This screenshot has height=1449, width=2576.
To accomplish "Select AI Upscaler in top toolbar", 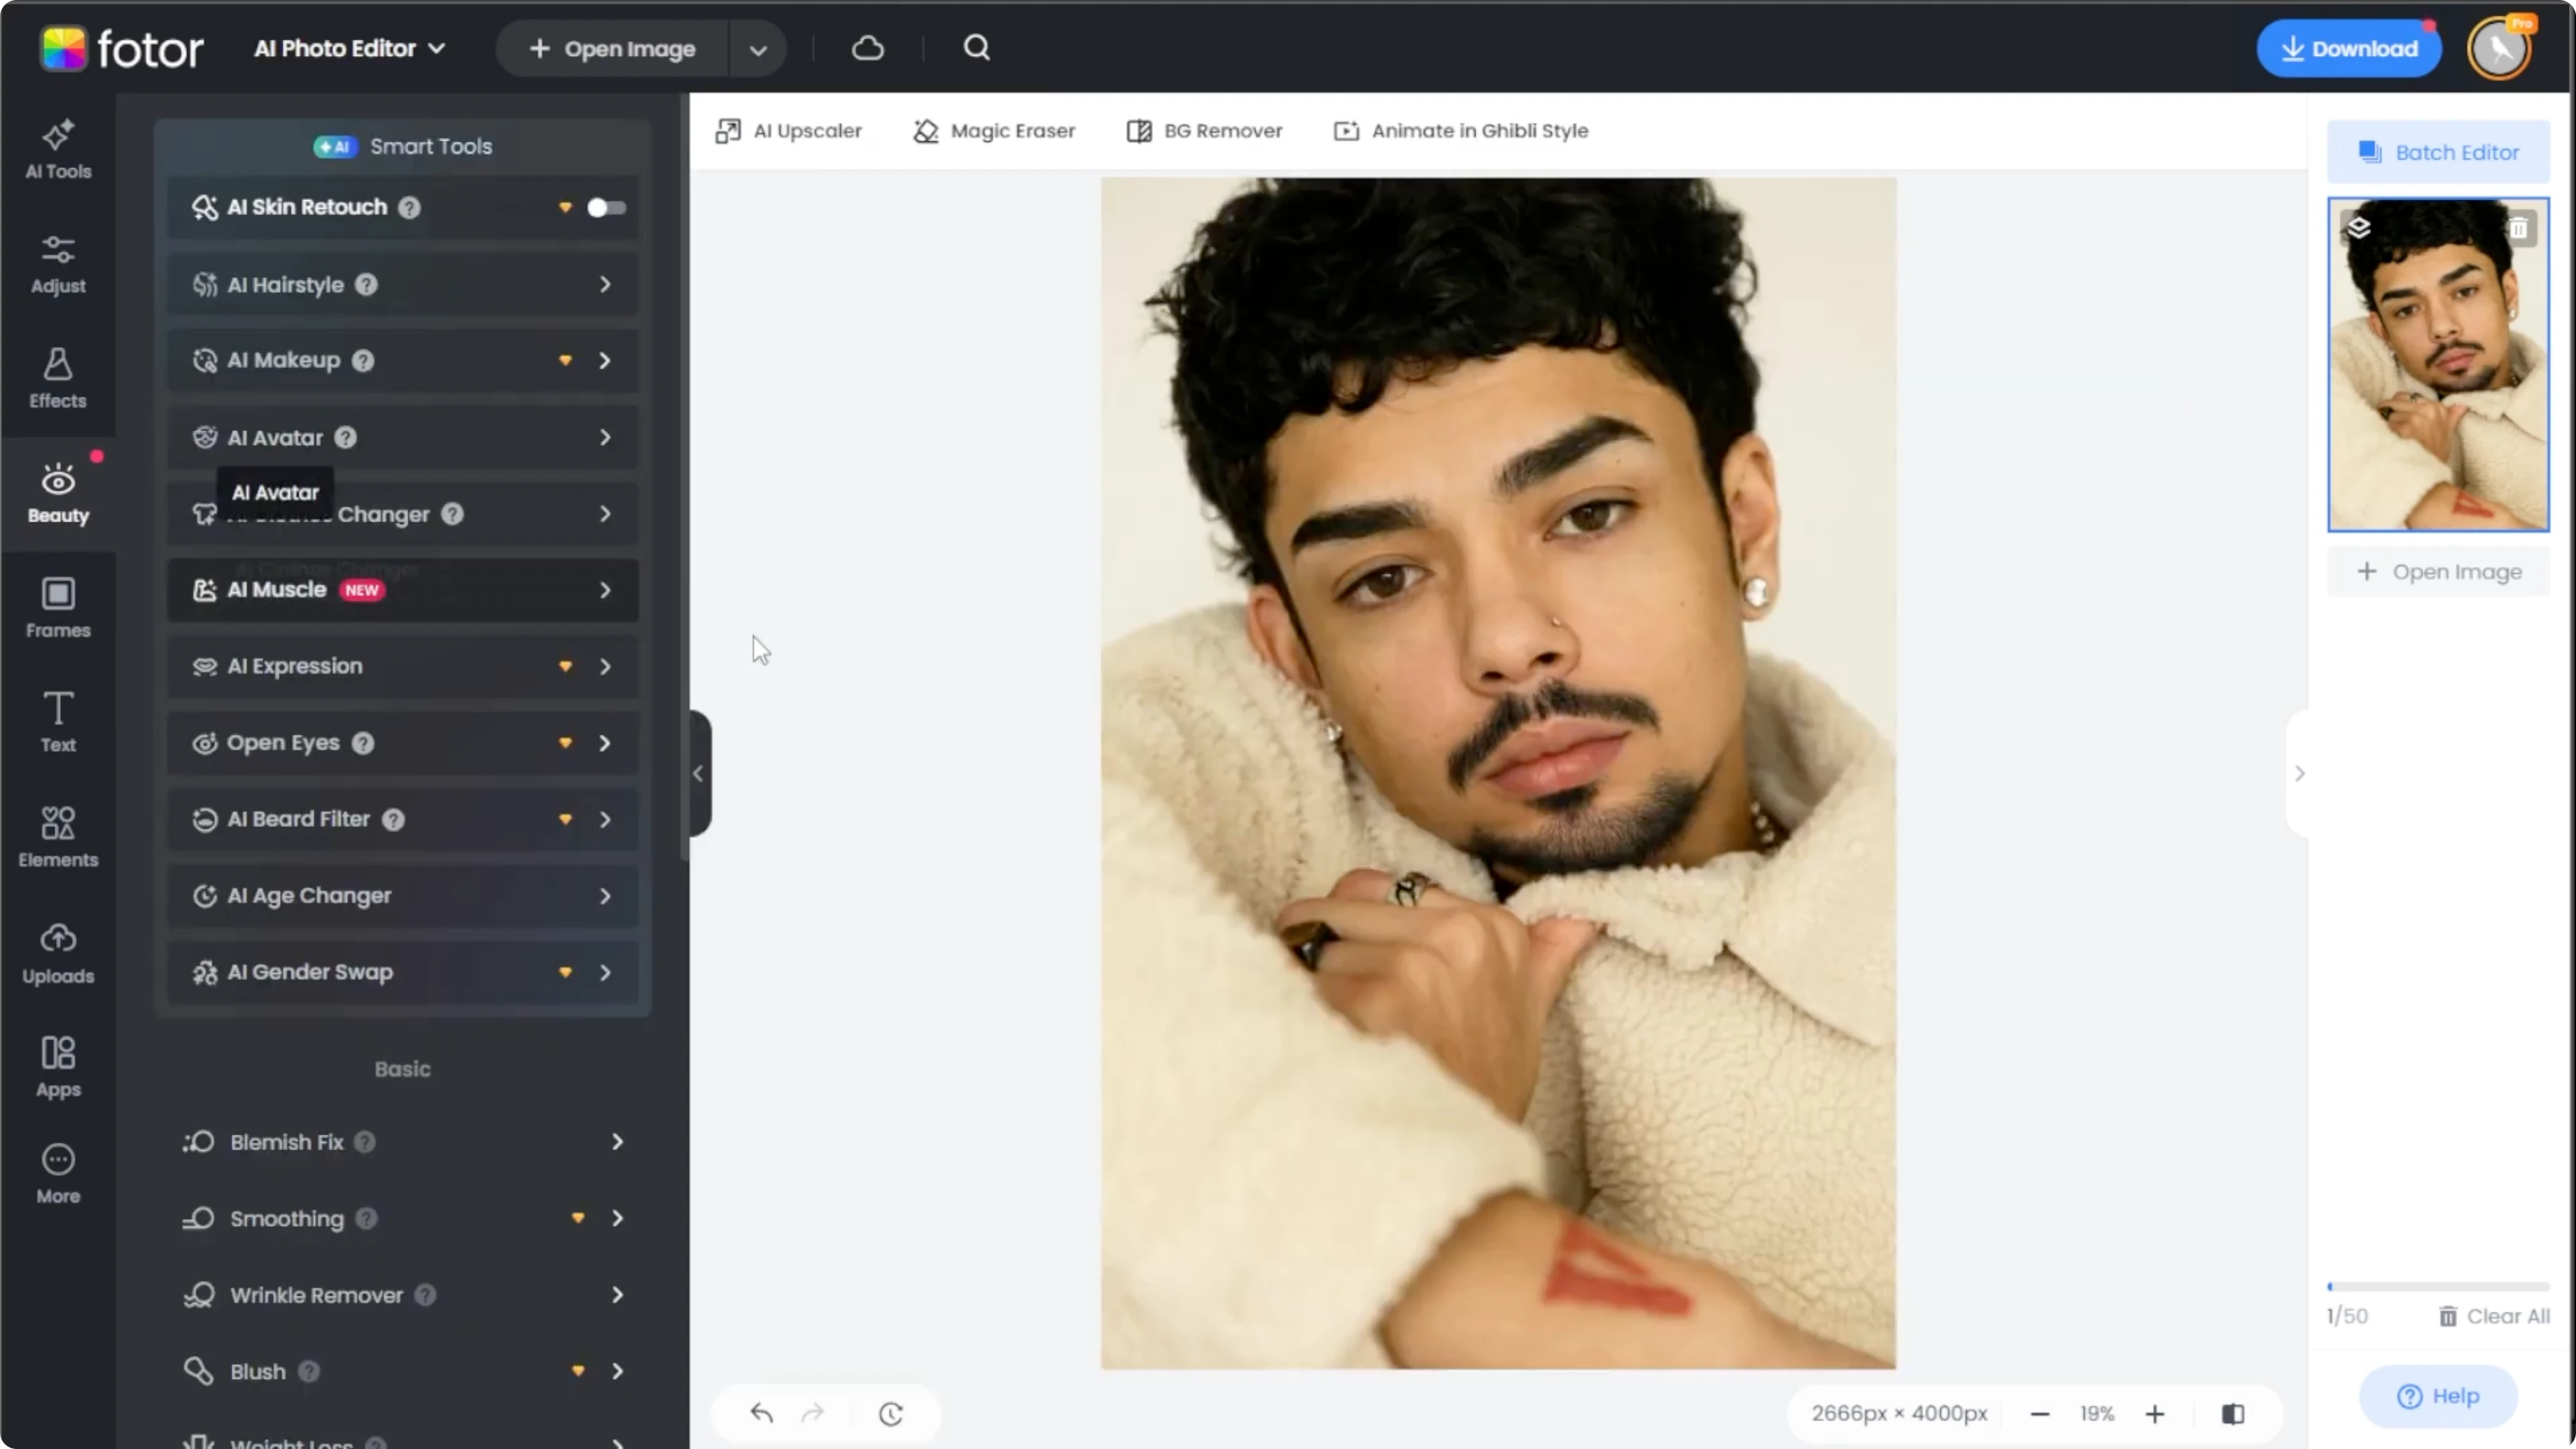I will pos(788,131).
